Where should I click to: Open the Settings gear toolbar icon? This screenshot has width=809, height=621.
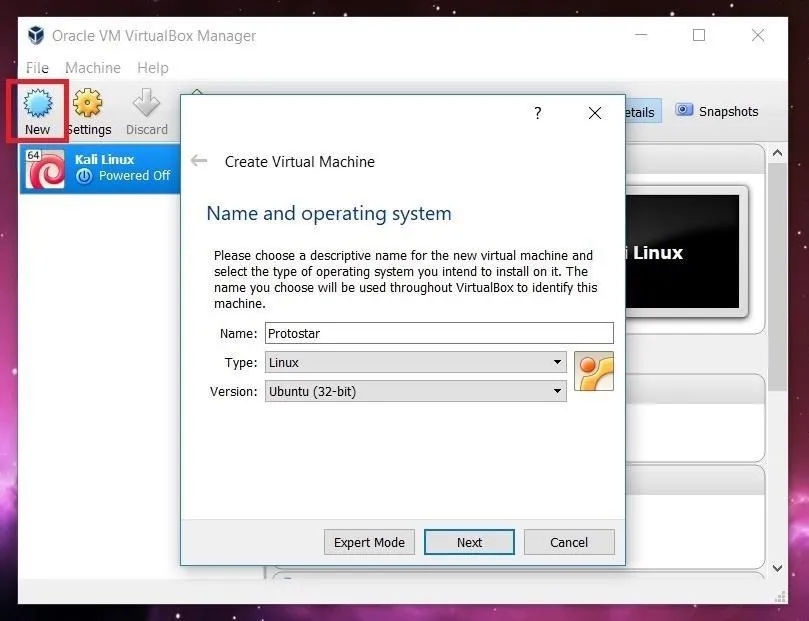(88, 102)
